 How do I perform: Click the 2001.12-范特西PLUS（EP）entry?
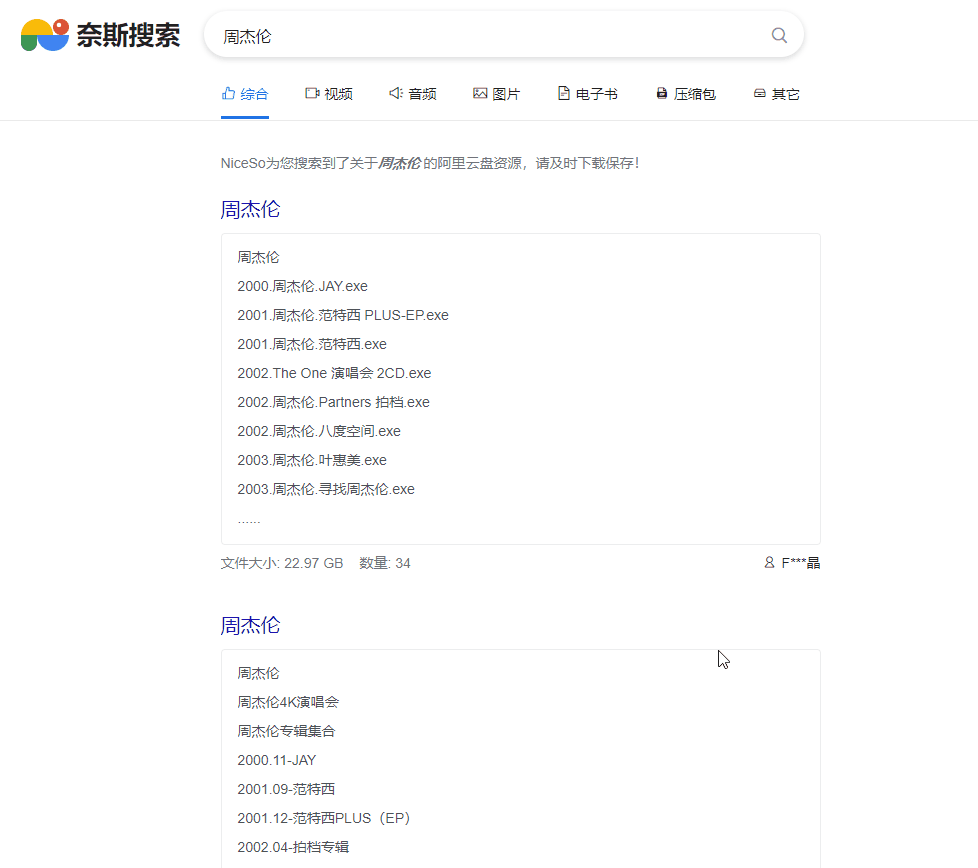point(324,818)
